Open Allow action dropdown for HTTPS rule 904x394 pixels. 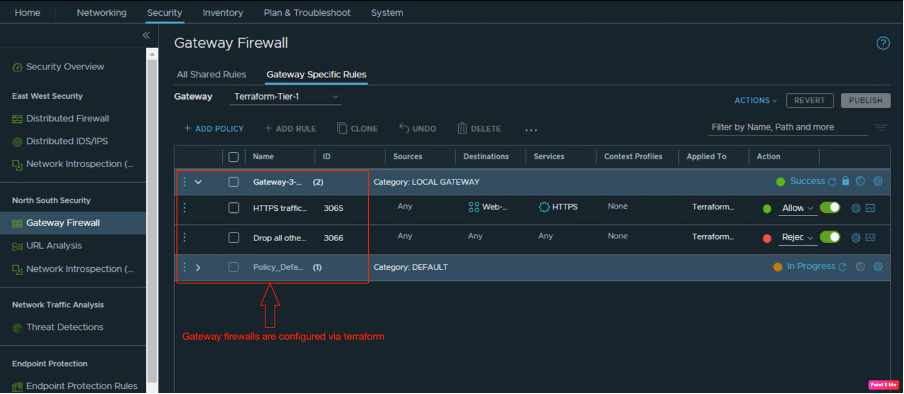(x=797, y=208)
